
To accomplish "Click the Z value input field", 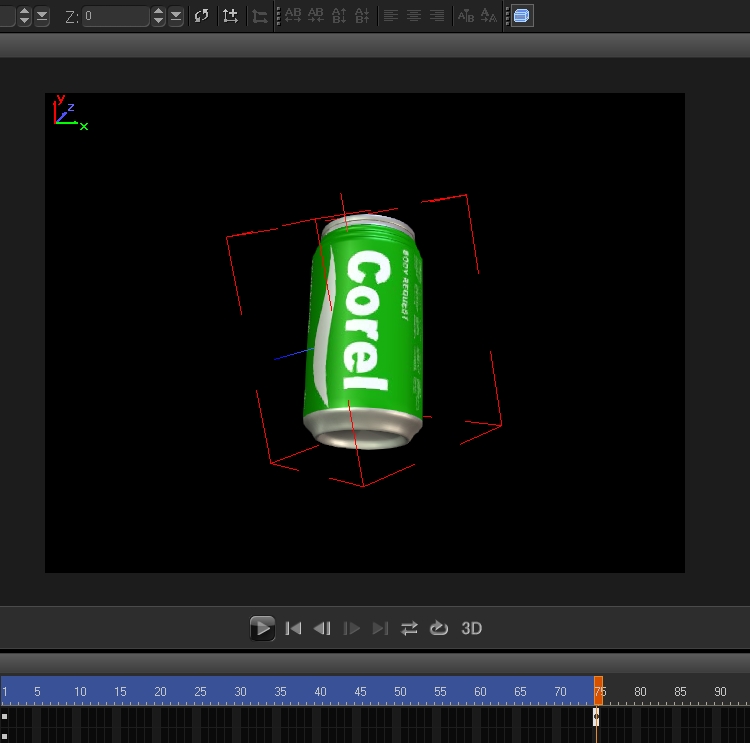I will tap(115, 16).
